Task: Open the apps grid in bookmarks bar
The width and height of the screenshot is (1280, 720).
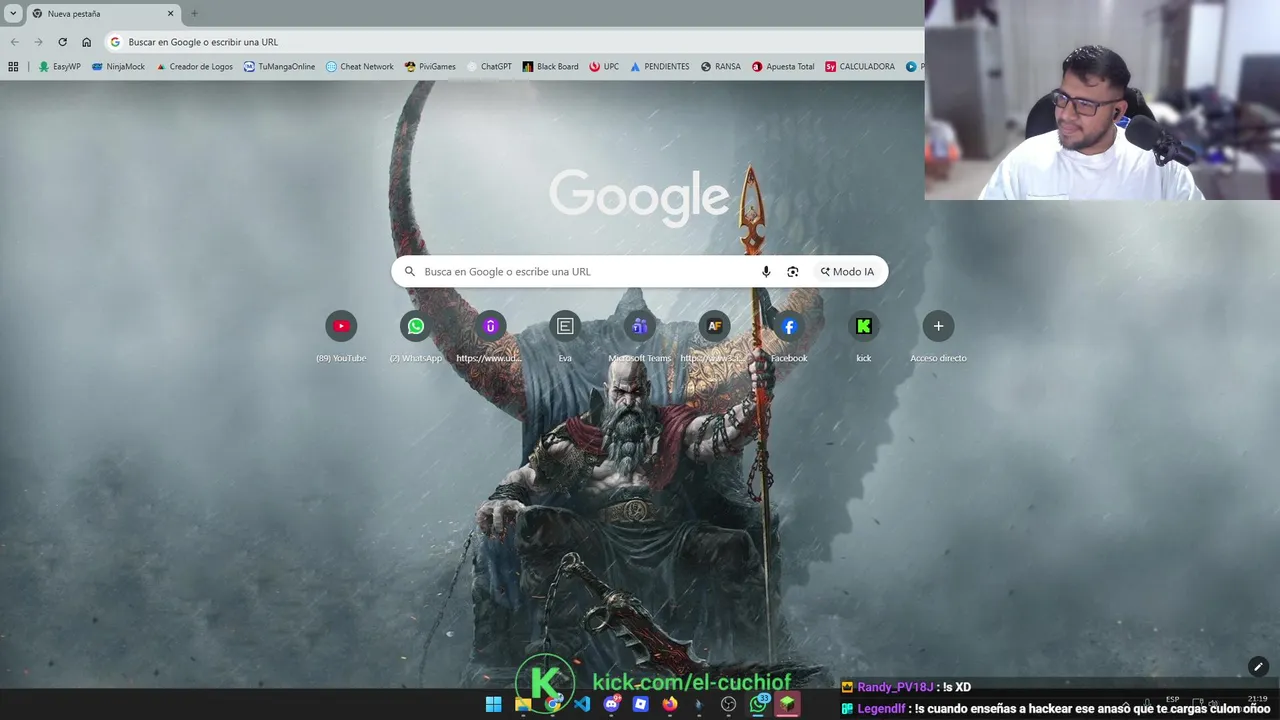Action: [x=13, y=66]
